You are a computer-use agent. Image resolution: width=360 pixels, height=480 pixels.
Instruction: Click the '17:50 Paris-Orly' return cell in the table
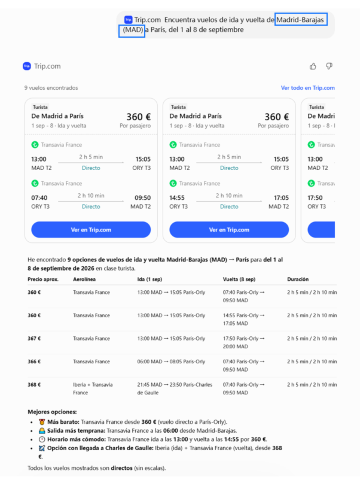(244, 342)
